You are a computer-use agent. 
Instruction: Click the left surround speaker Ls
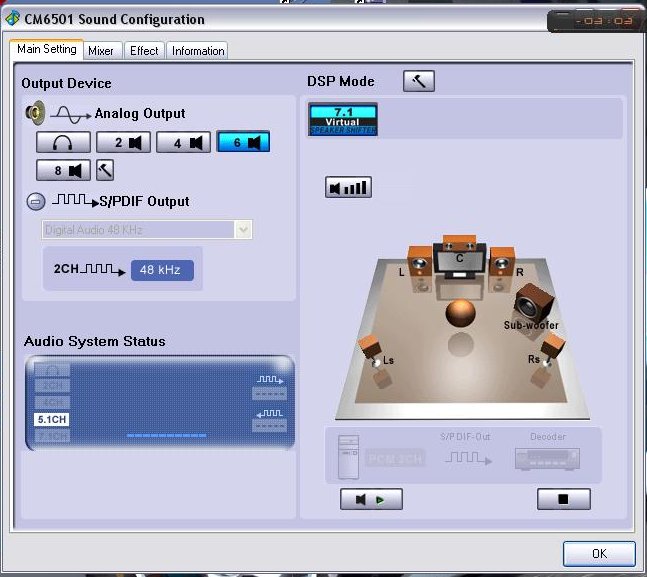click(370, 350)
